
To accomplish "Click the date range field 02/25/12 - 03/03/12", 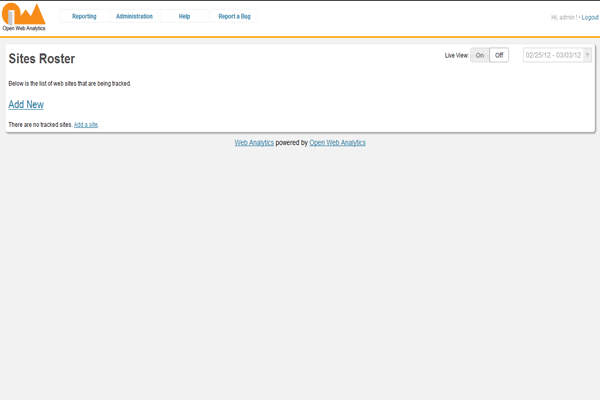I will click(x=552, y=55).
